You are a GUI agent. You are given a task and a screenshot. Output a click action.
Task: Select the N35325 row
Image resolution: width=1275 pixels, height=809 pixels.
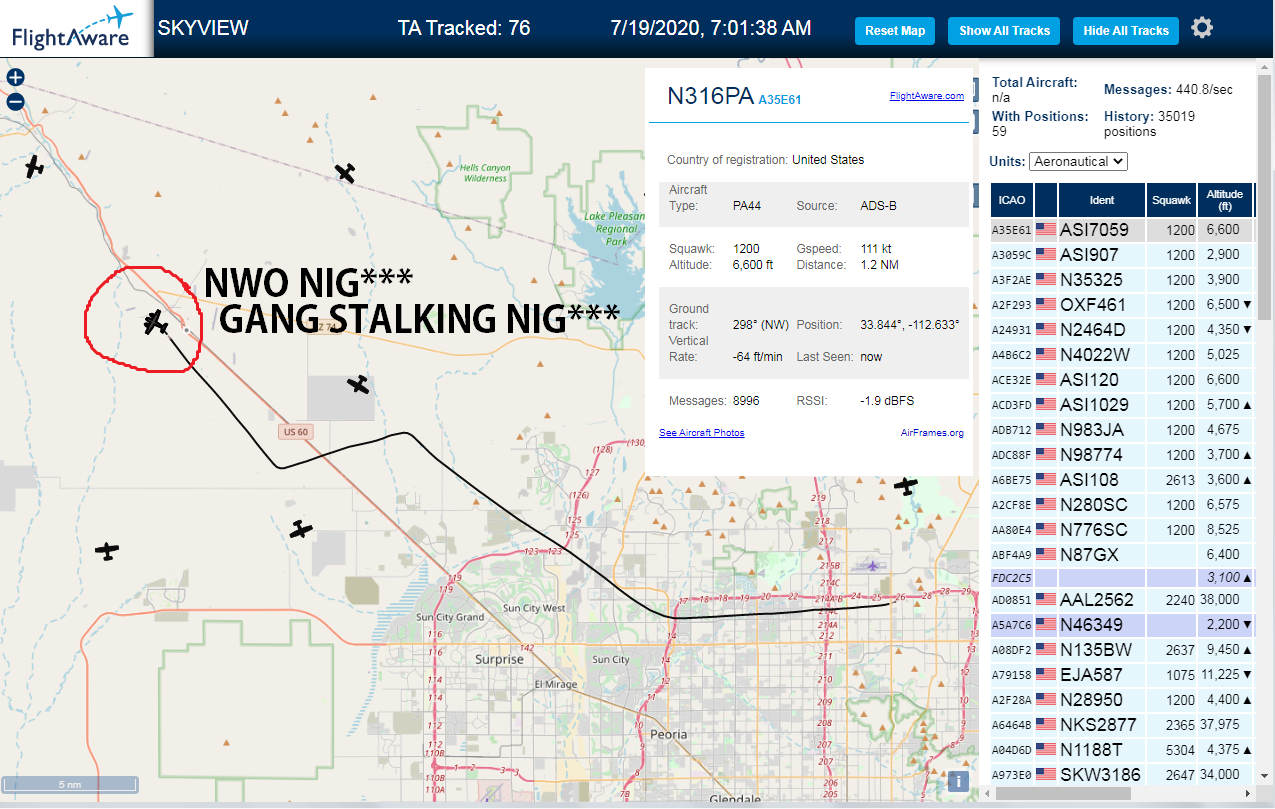click(1122, 280)
